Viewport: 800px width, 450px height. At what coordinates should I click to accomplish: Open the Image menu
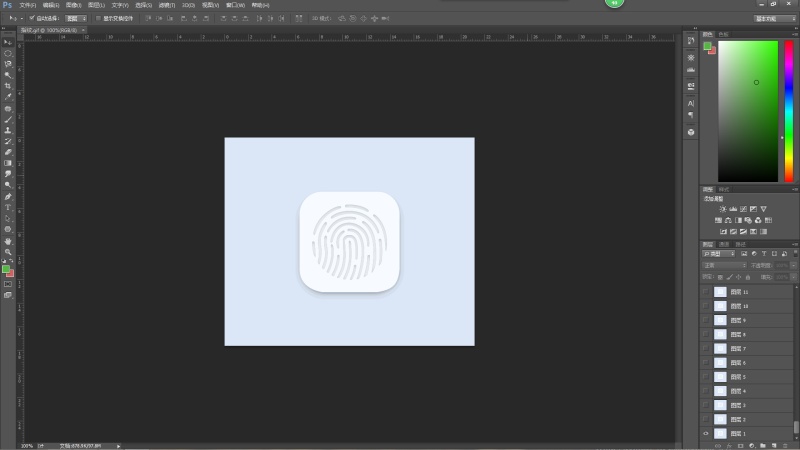coord(73,5)
